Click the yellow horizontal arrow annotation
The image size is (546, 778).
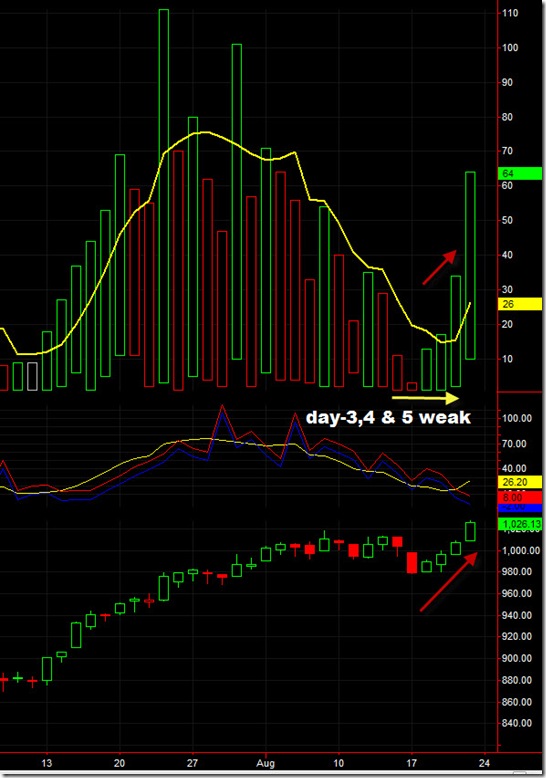tap(425, 397)
